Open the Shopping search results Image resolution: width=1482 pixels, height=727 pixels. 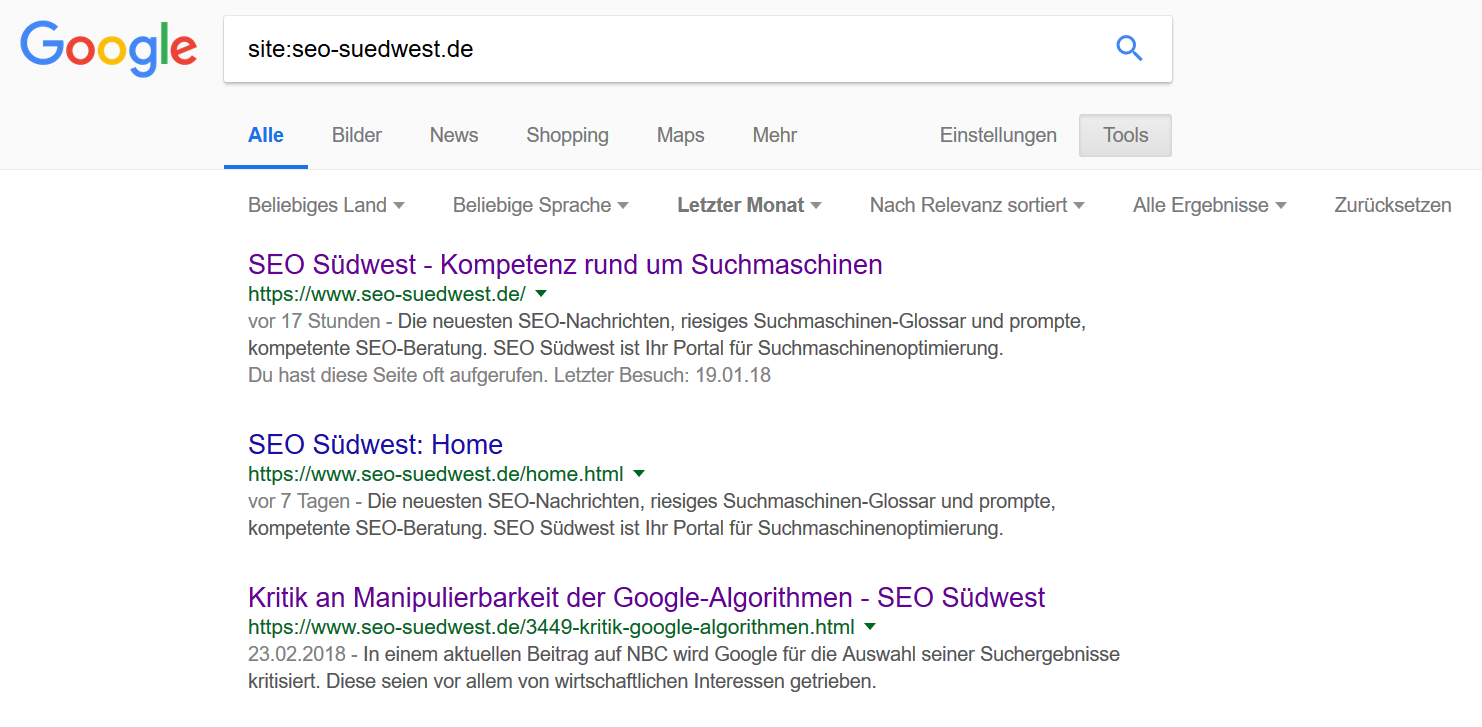tap(567, 135)
